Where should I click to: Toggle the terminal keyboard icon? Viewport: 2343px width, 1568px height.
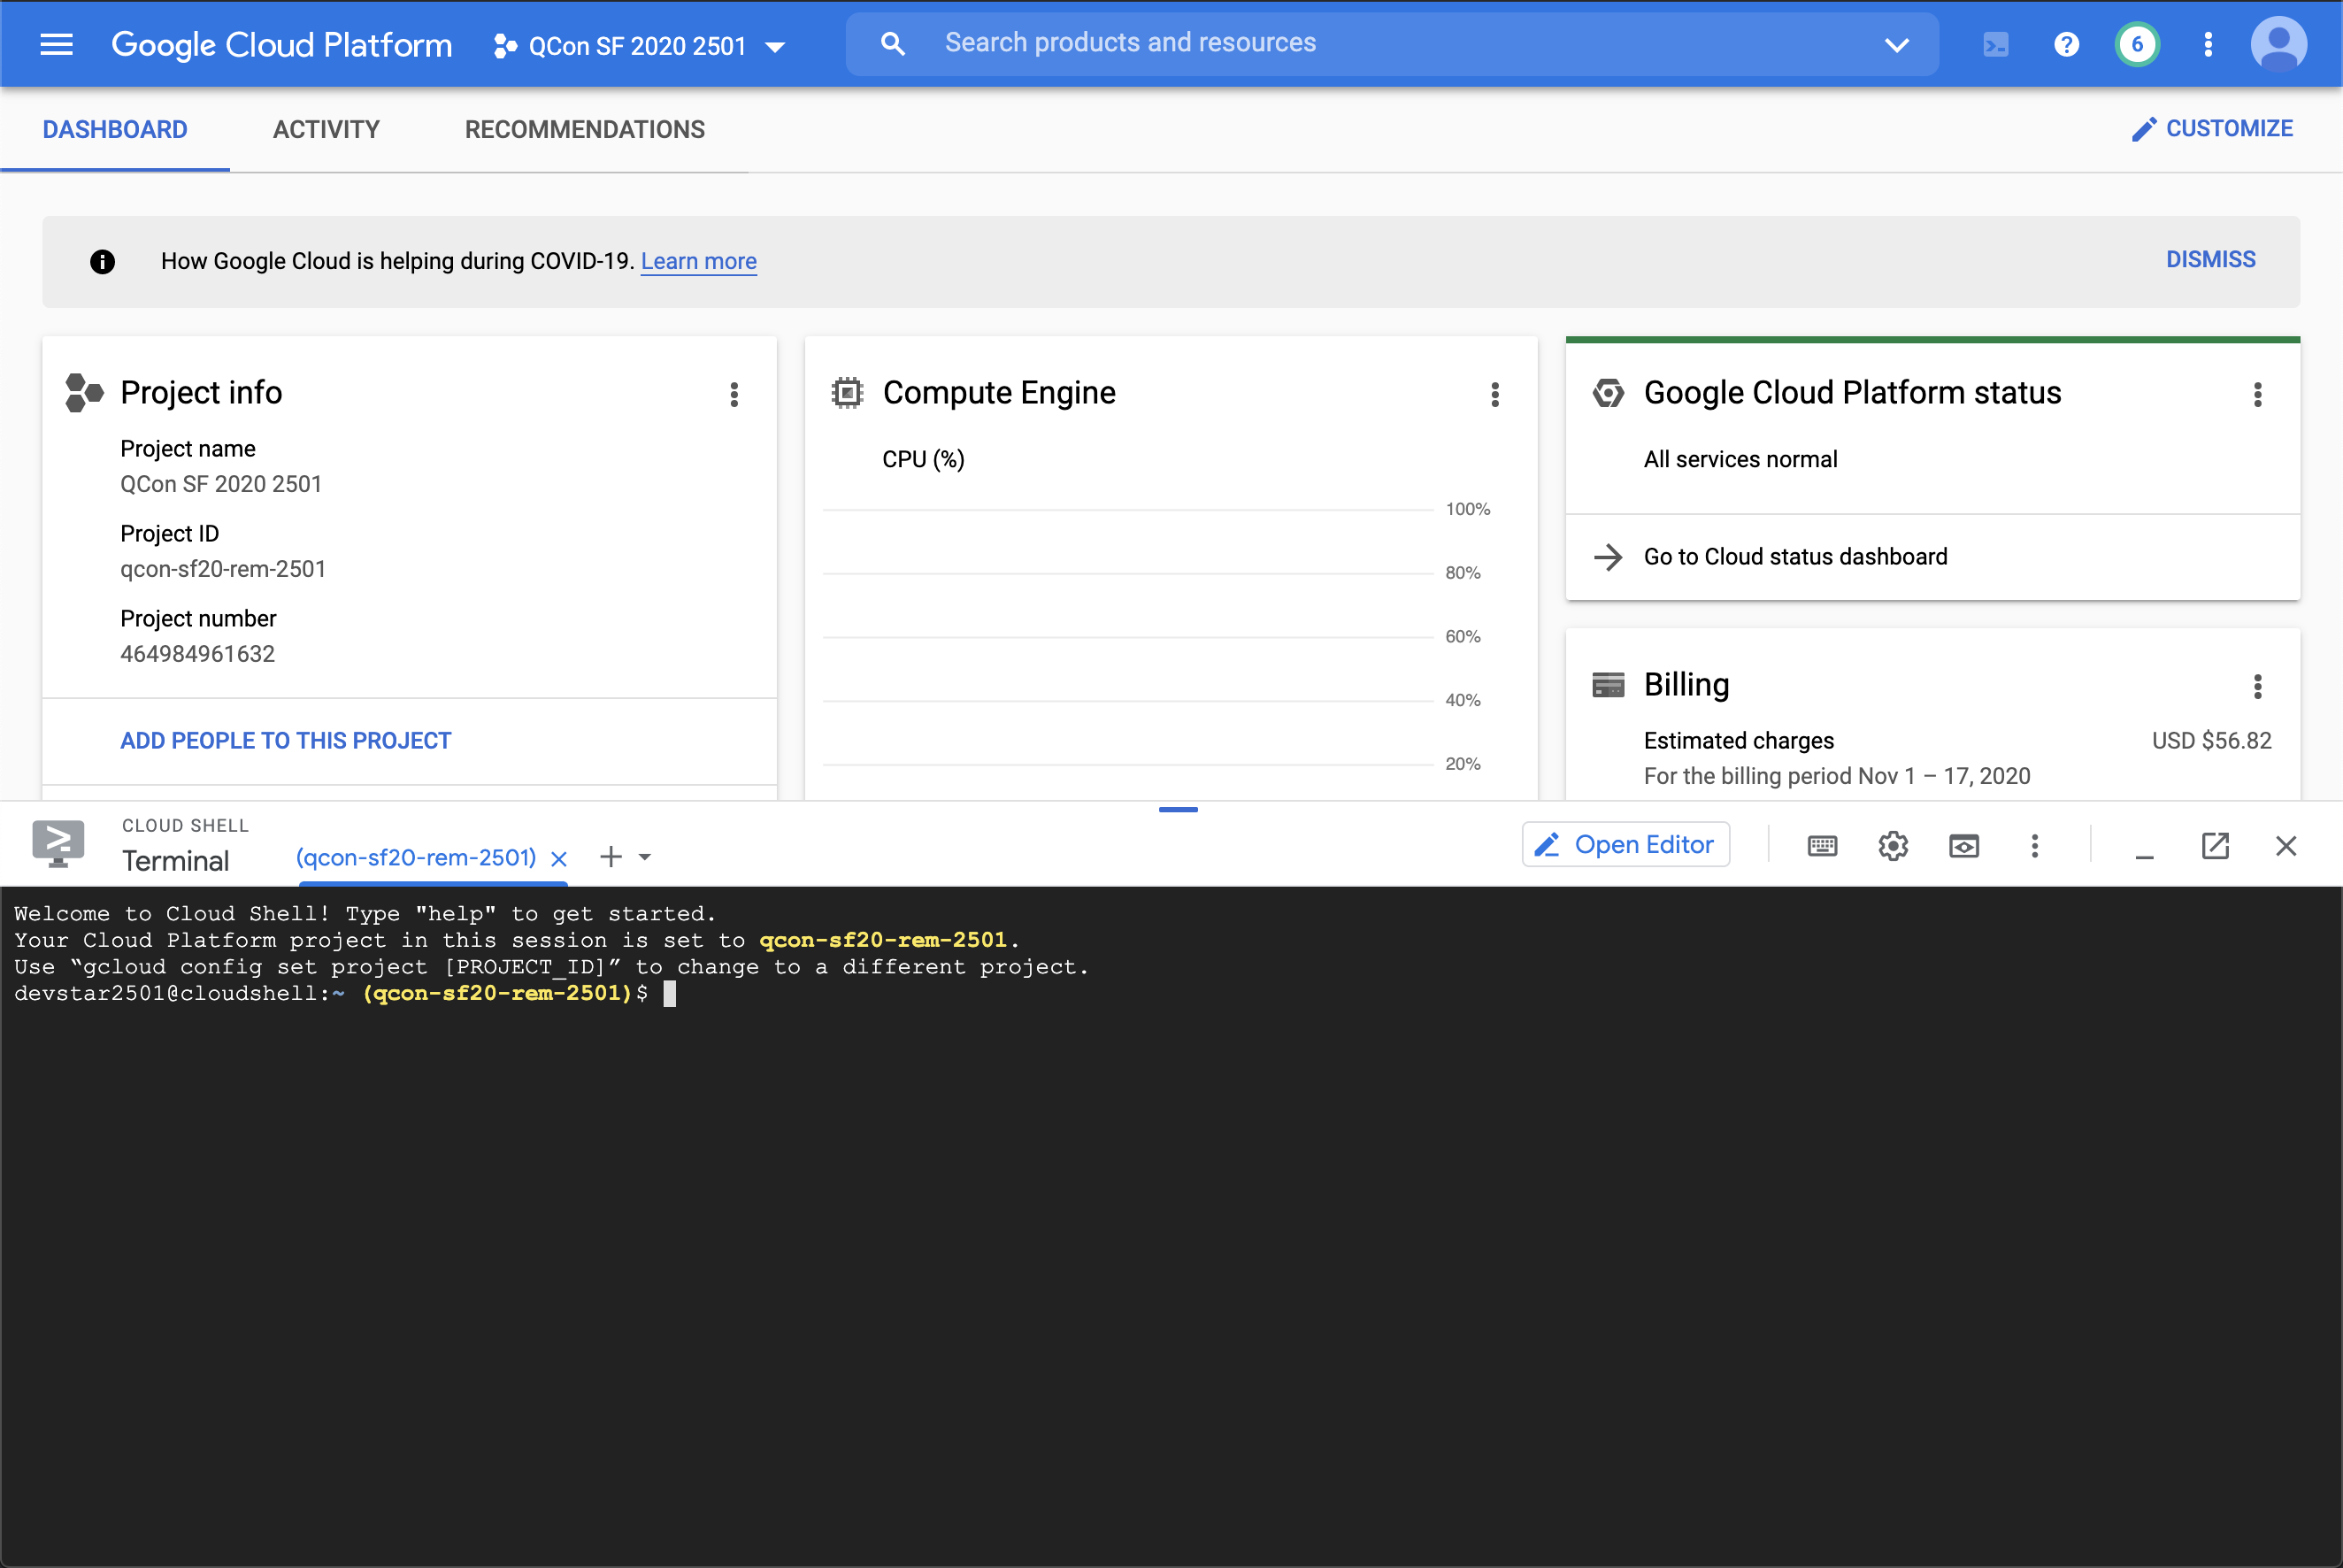pyautogui.click(x=1822, y=846)
